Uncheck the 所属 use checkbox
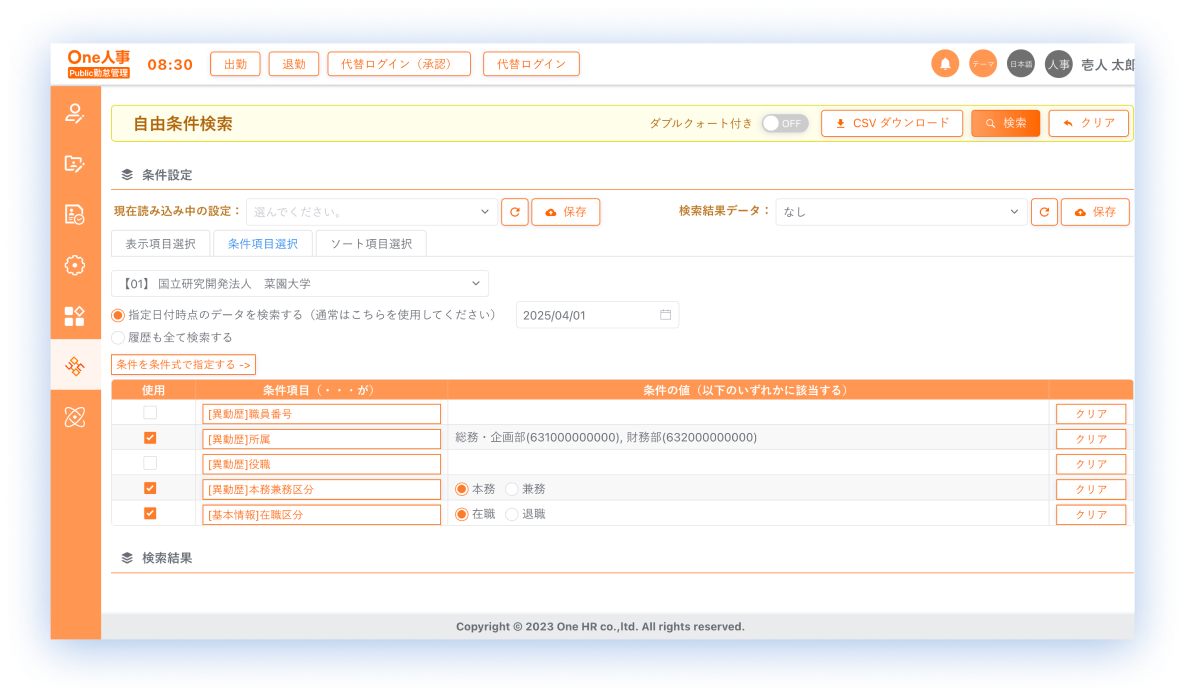1186x698 pixels. [150, 438]
